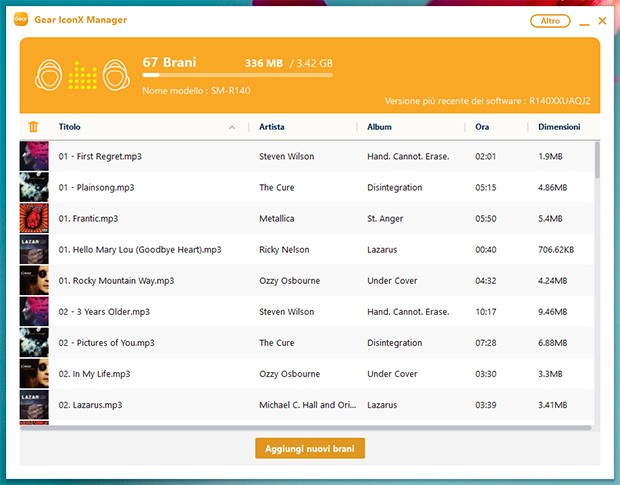Click size 9.46MB
620x485 pixels.
coord(552,312)
